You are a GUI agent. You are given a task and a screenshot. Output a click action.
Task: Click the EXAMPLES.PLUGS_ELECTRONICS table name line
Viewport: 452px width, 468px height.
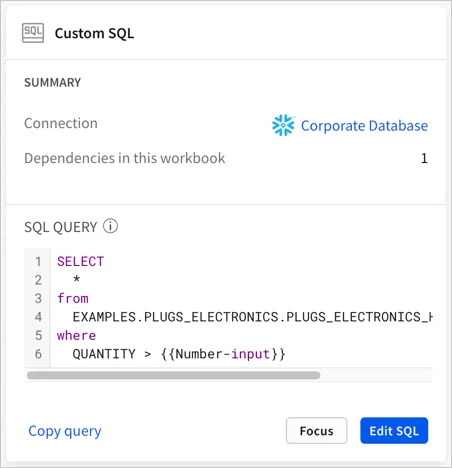pos(252,317)
